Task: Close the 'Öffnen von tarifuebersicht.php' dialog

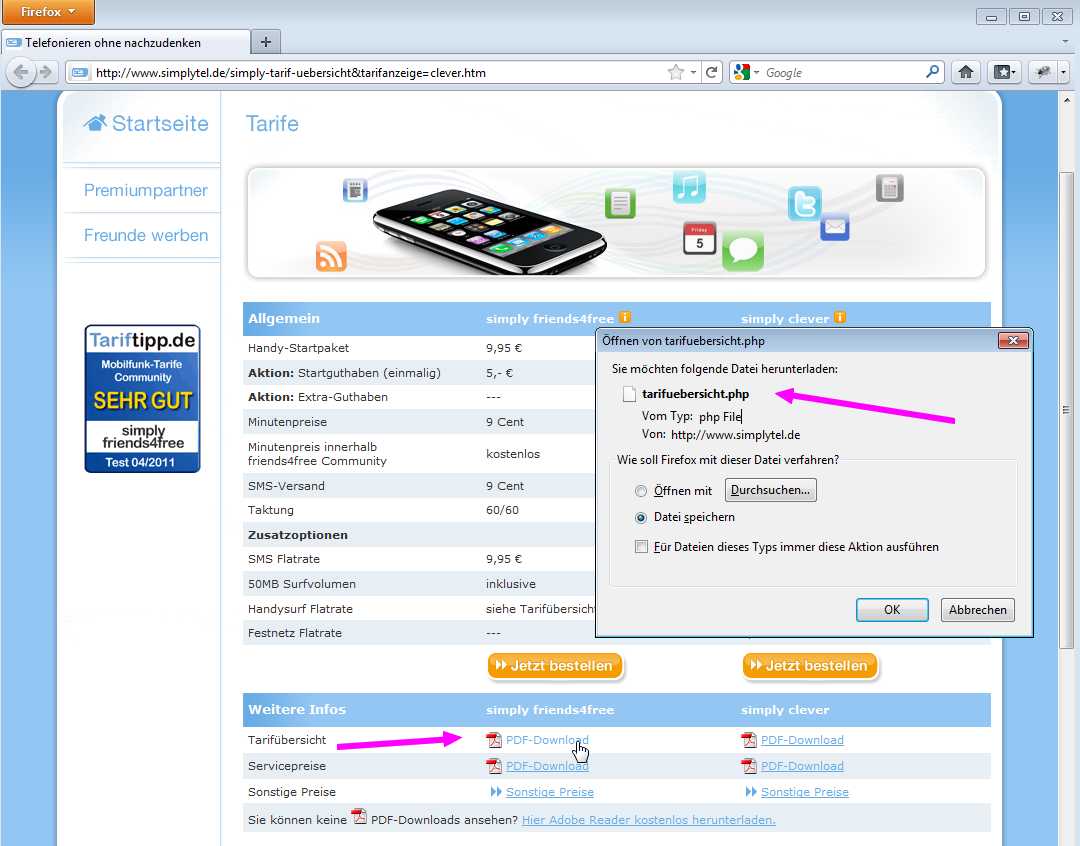Action: pyautogui.click(x=1013, y=340)
